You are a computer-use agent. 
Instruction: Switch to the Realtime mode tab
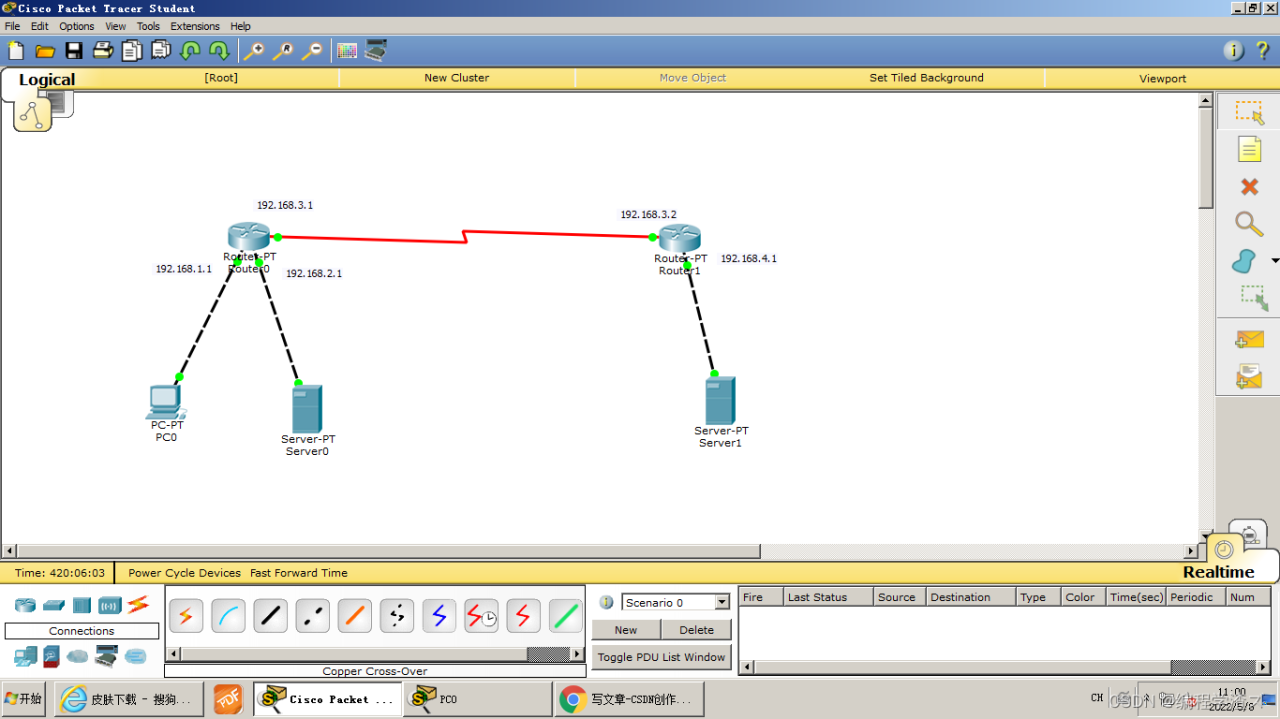(1218, 572)
